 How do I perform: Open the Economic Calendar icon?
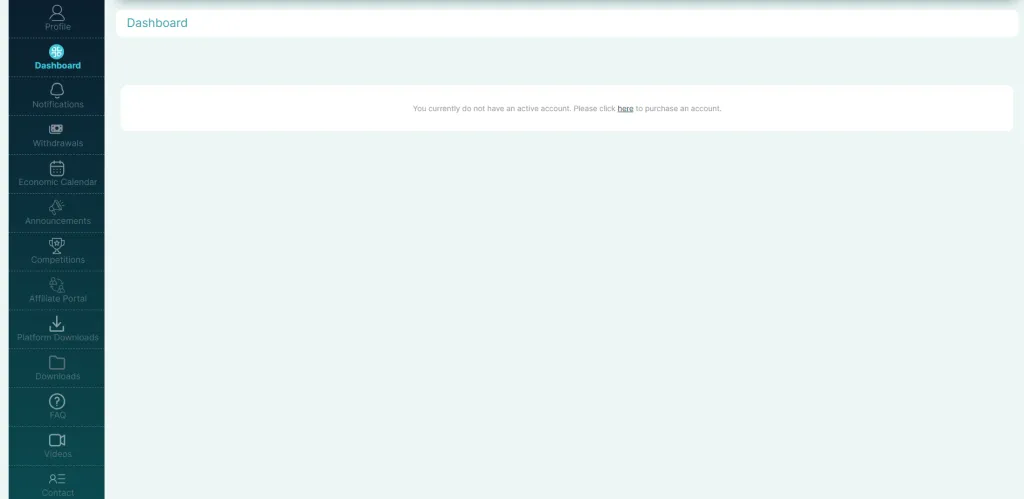tap(57, 168)
